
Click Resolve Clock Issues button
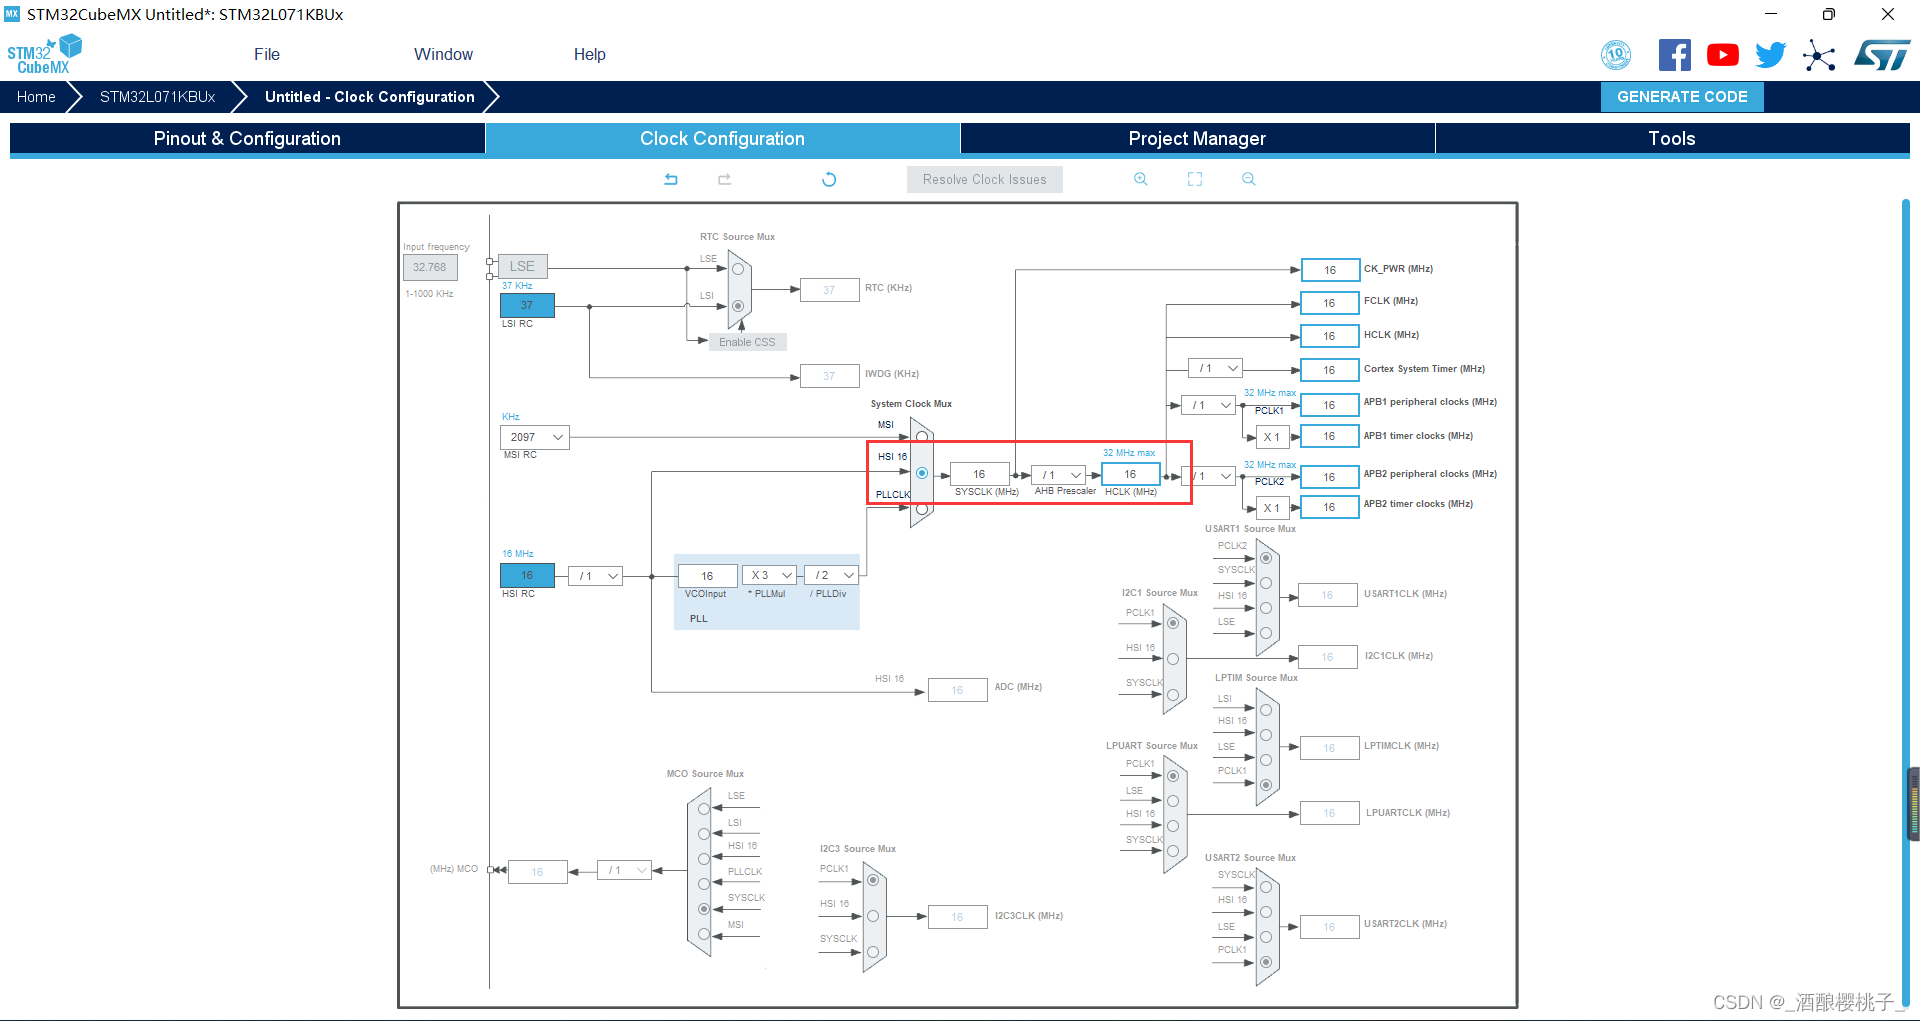[x=985, y=179]
